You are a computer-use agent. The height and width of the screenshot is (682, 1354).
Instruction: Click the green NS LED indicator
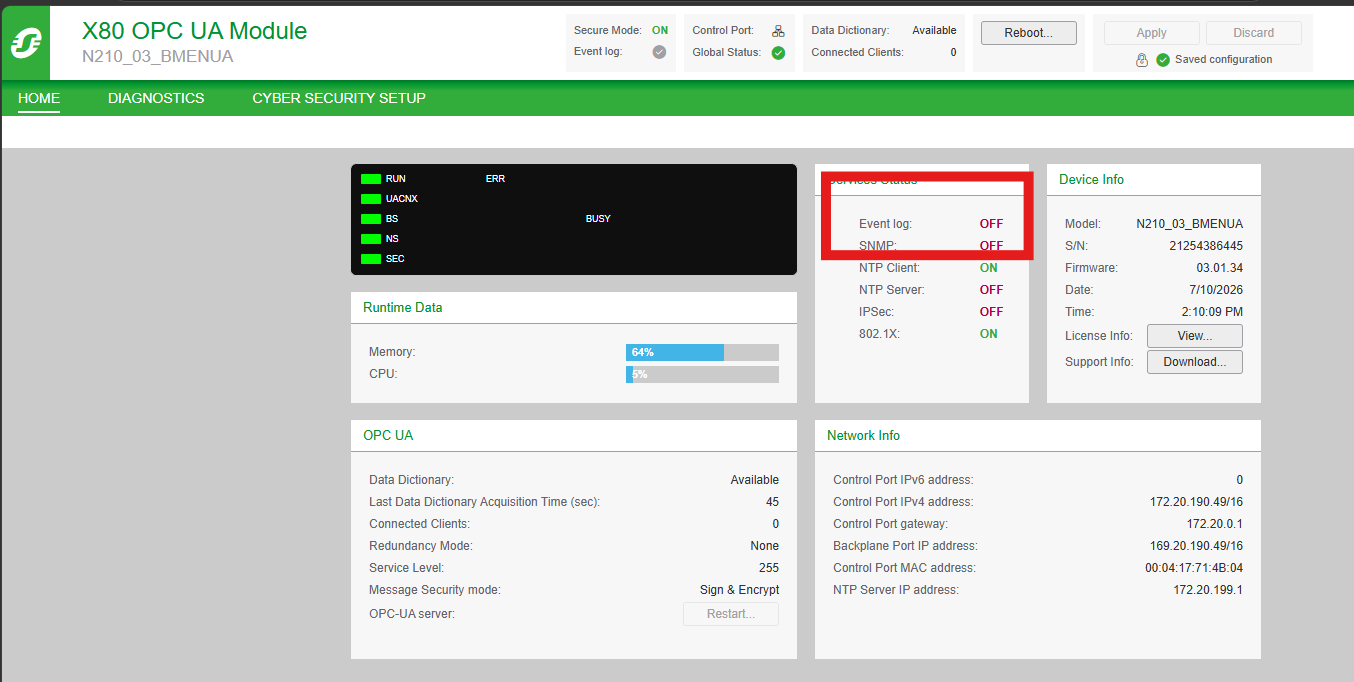(371, 239)
